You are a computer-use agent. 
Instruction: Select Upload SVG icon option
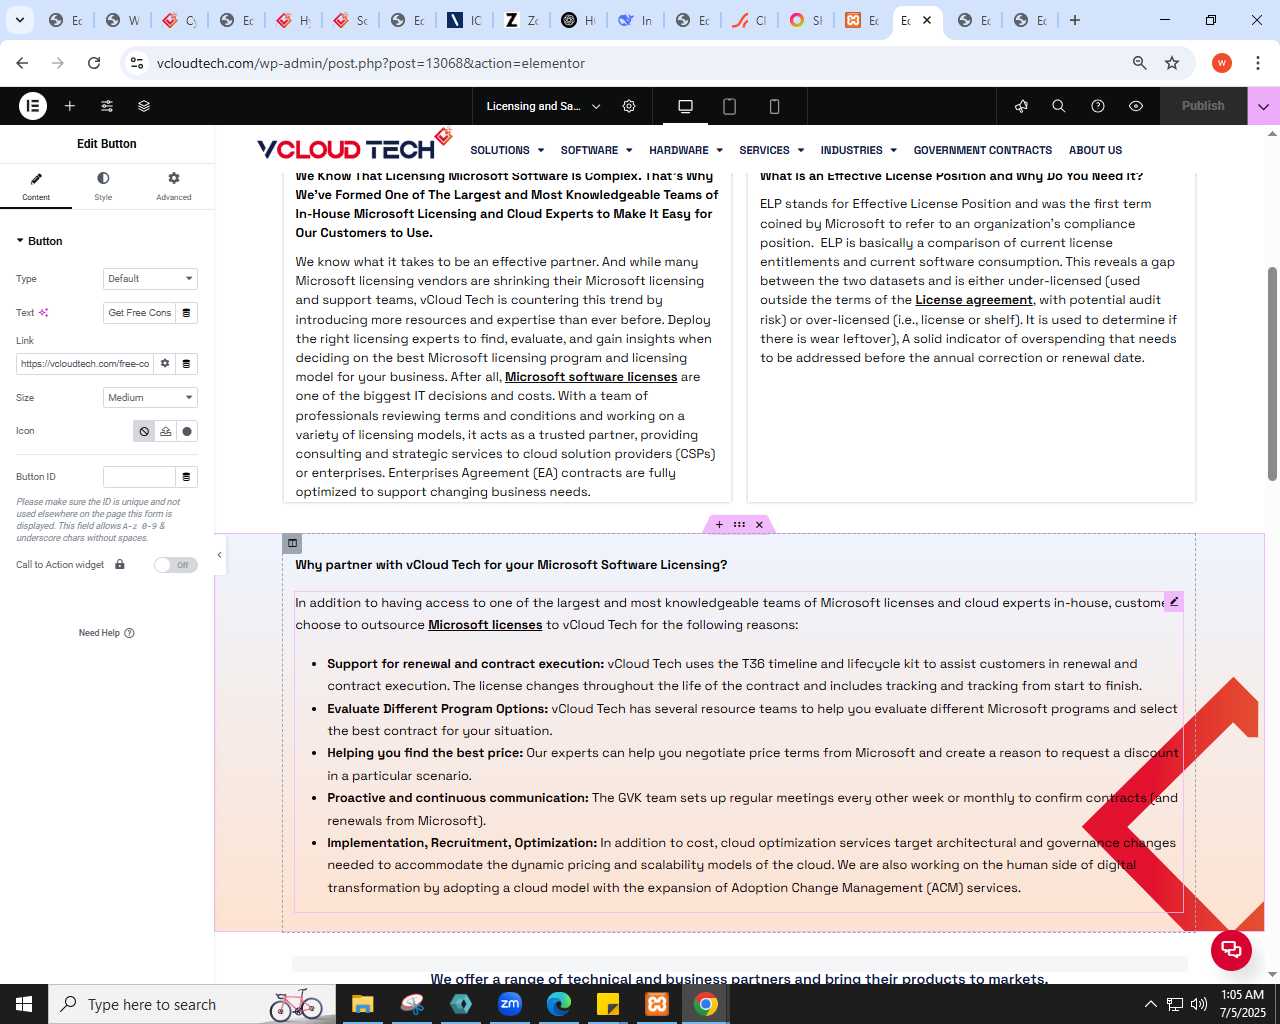coord(166,432)
